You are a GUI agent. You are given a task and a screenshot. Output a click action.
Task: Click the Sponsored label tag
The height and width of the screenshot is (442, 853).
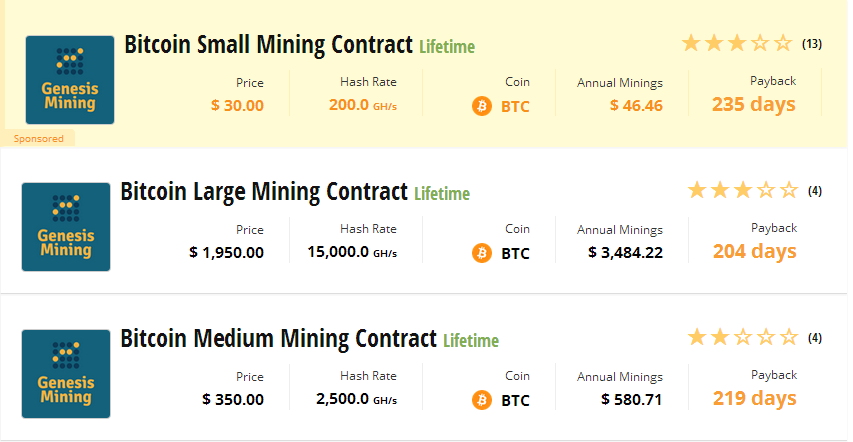point(38,139)
